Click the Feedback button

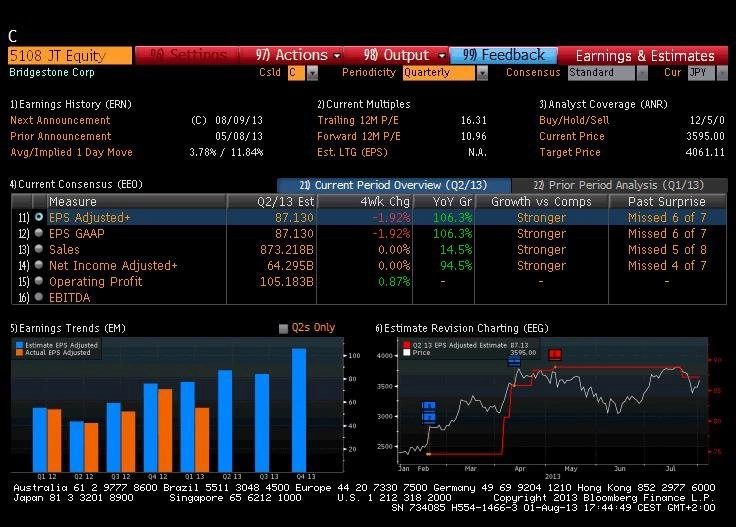[504, 55]
